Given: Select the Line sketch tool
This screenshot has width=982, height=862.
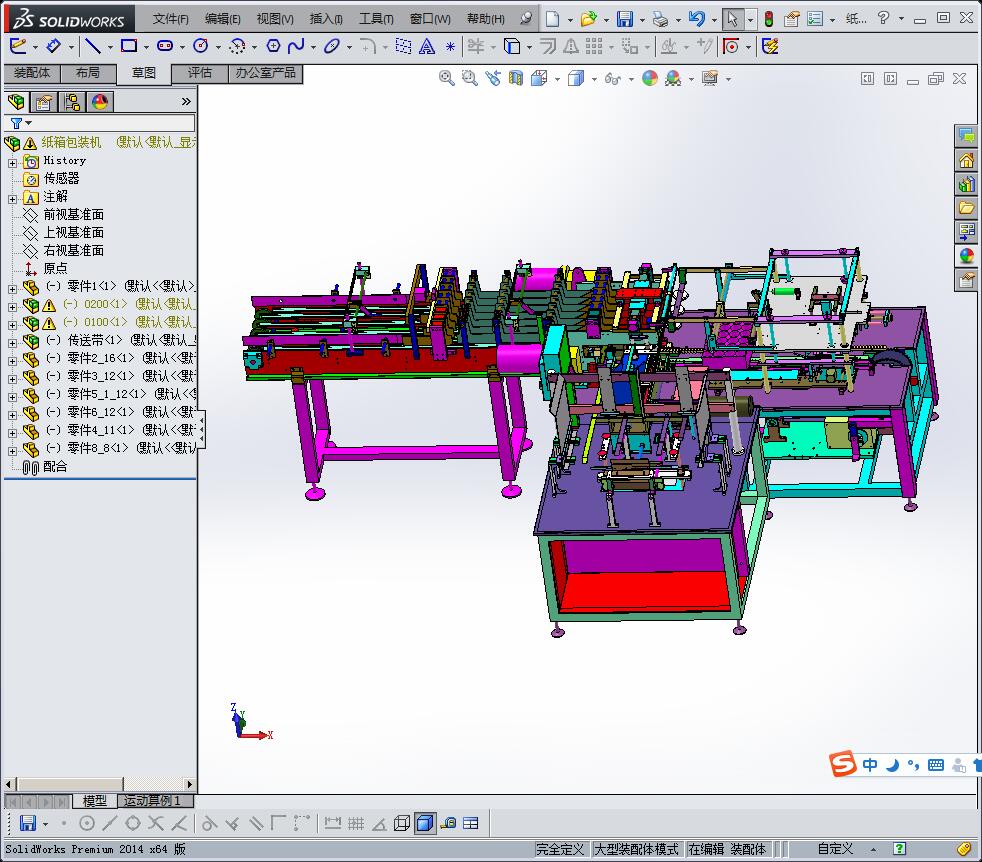Looking at the screenshot, I should pos(92,46).
